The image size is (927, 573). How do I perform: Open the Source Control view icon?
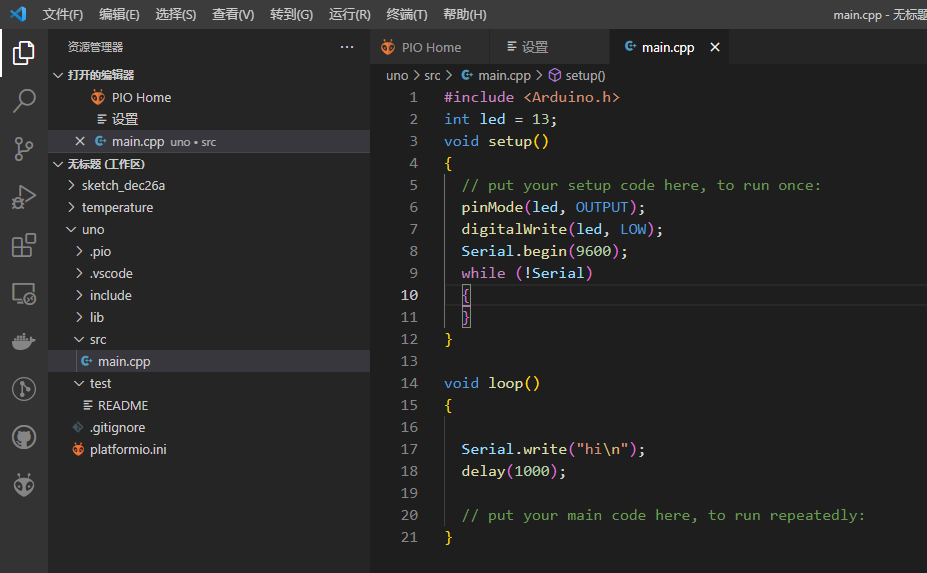coord(24,149)
